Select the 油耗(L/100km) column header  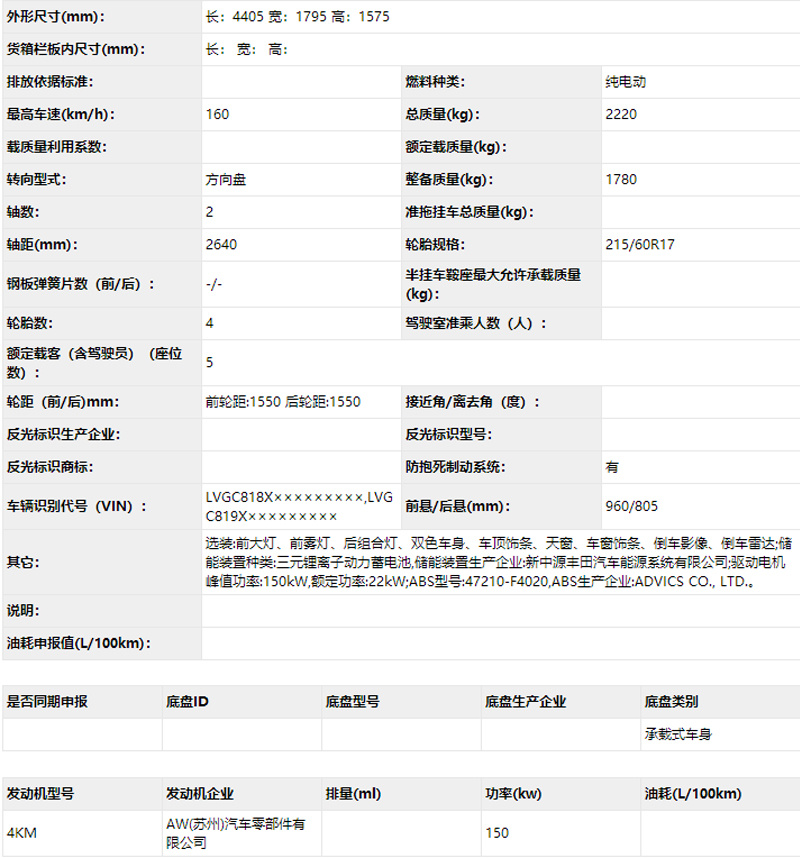[x=693, y=793]
